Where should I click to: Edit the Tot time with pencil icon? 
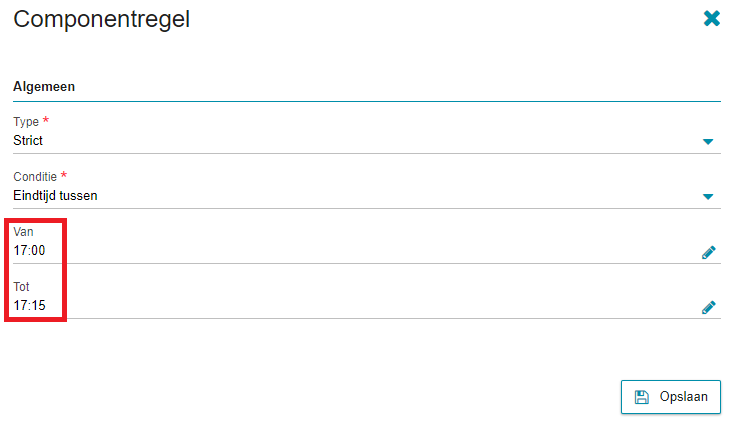point(708,308)
